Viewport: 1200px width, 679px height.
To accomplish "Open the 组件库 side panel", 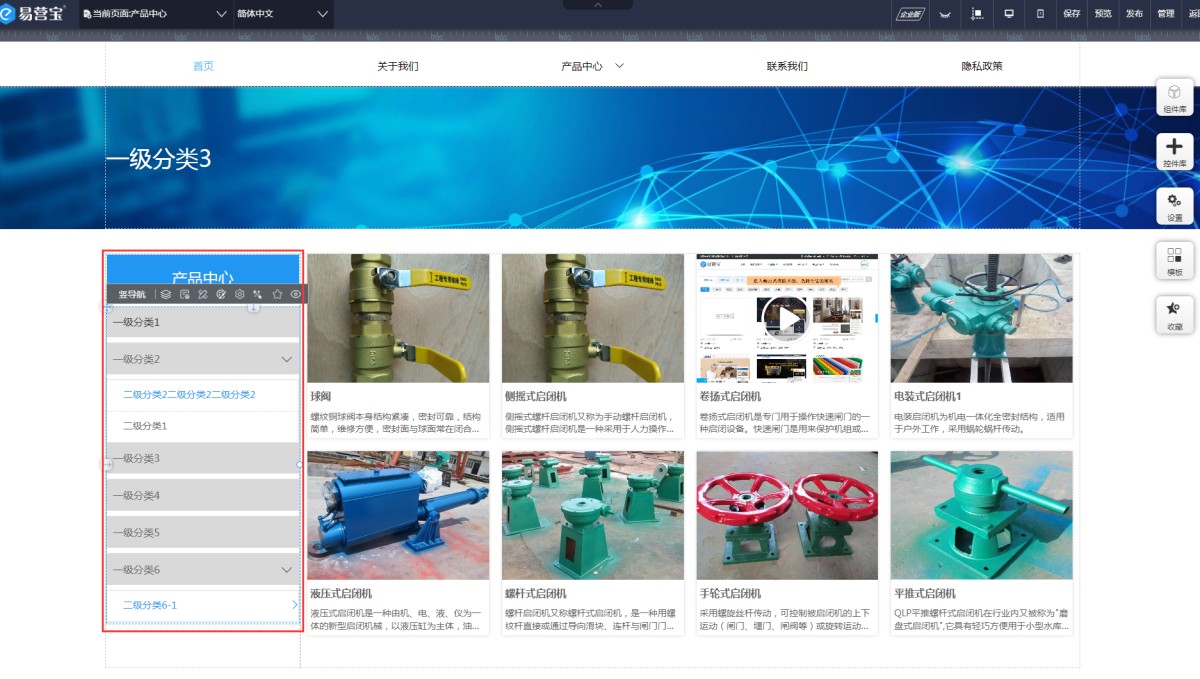I will click(x=1174, y=97).
